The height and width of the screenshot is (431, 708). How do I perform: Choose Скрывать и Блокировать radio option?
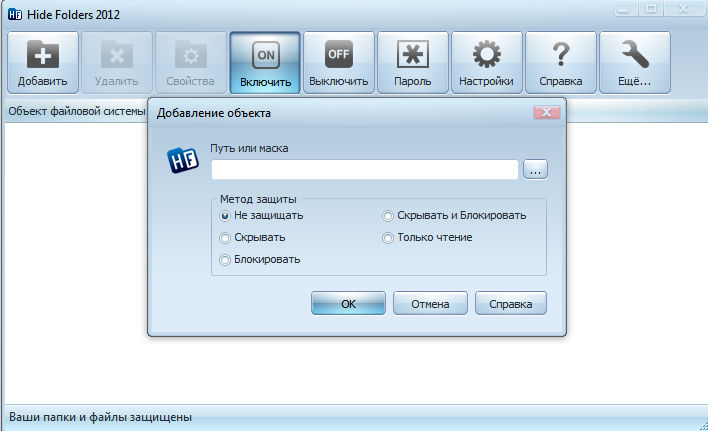pyautogui.click(x=389, y=215)
